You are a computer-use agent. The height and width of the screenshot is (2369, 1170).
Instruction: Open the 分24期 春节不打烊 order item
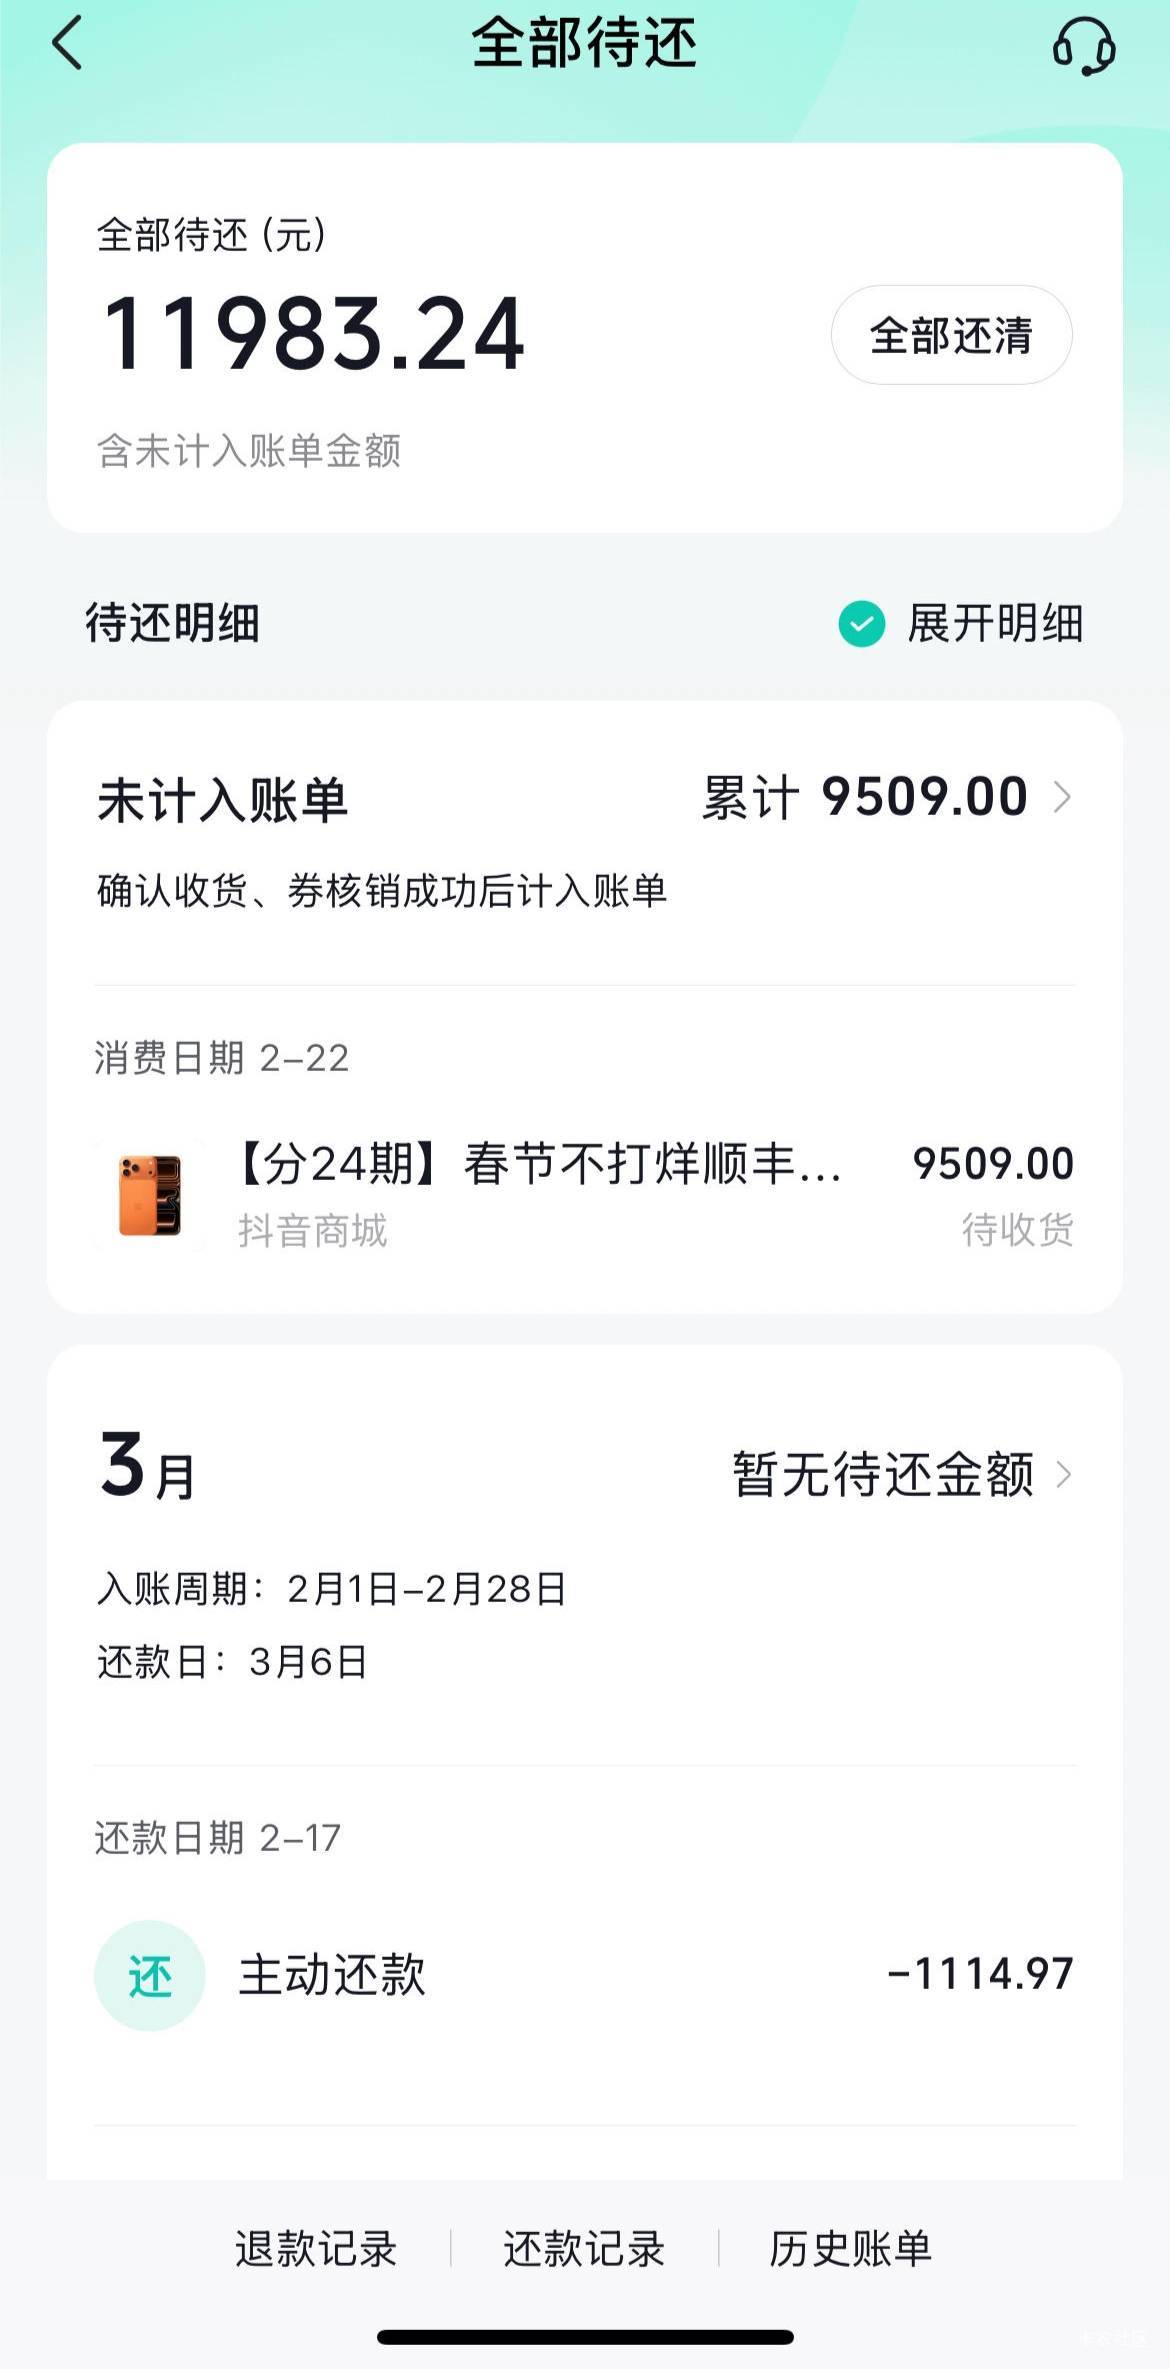click(540, 1165)
